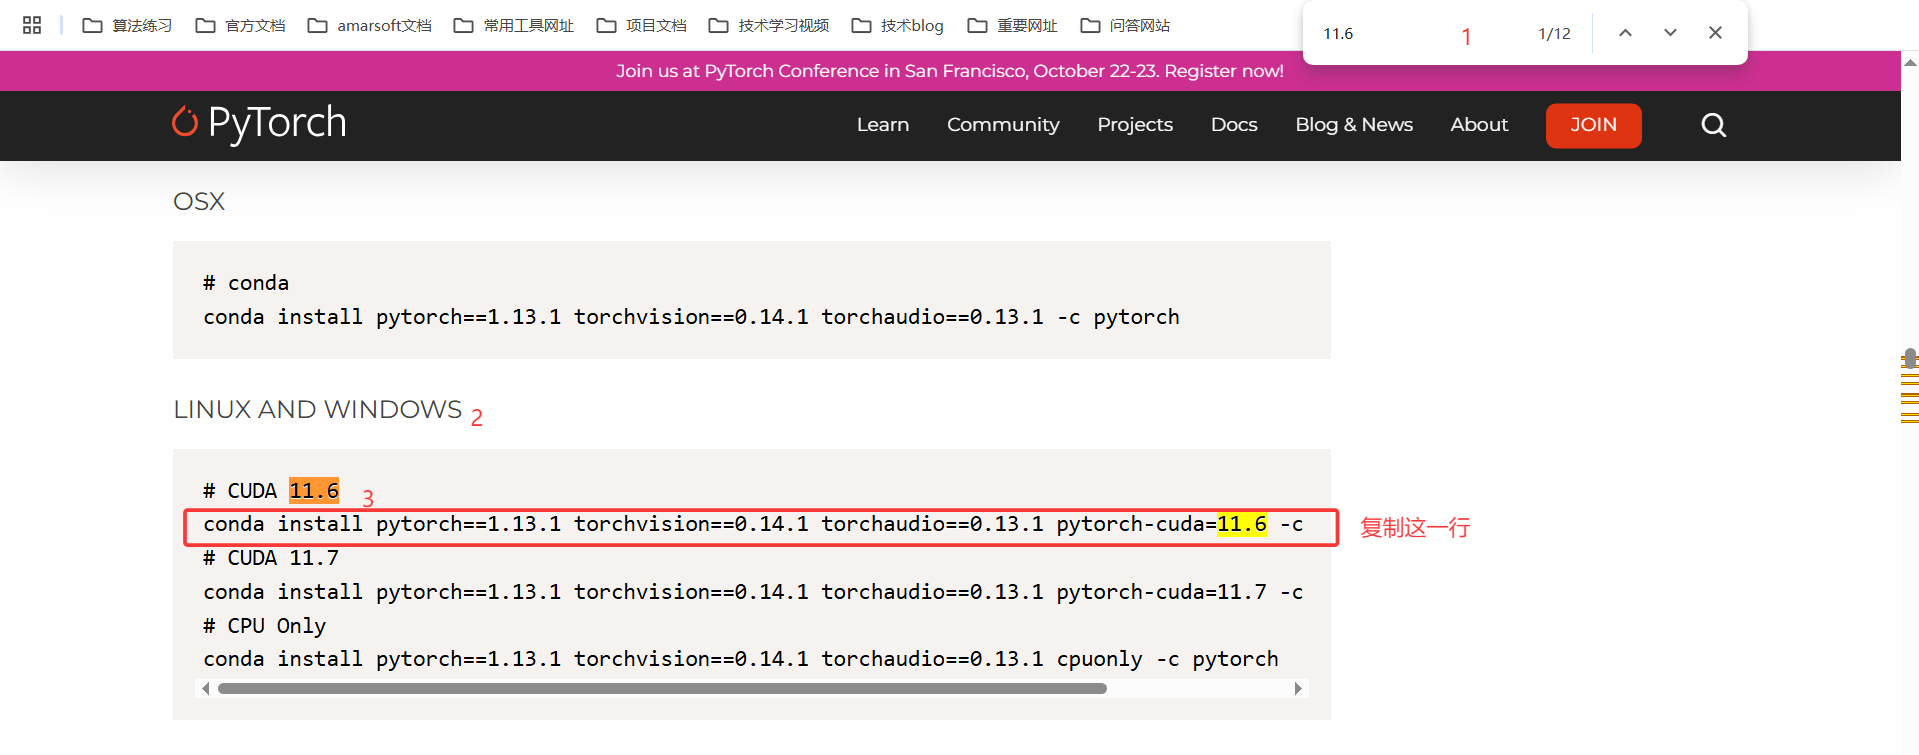Click the OSX conda install command line
The height and width of the screenshot is (755, 1919).
pos(691,317)
